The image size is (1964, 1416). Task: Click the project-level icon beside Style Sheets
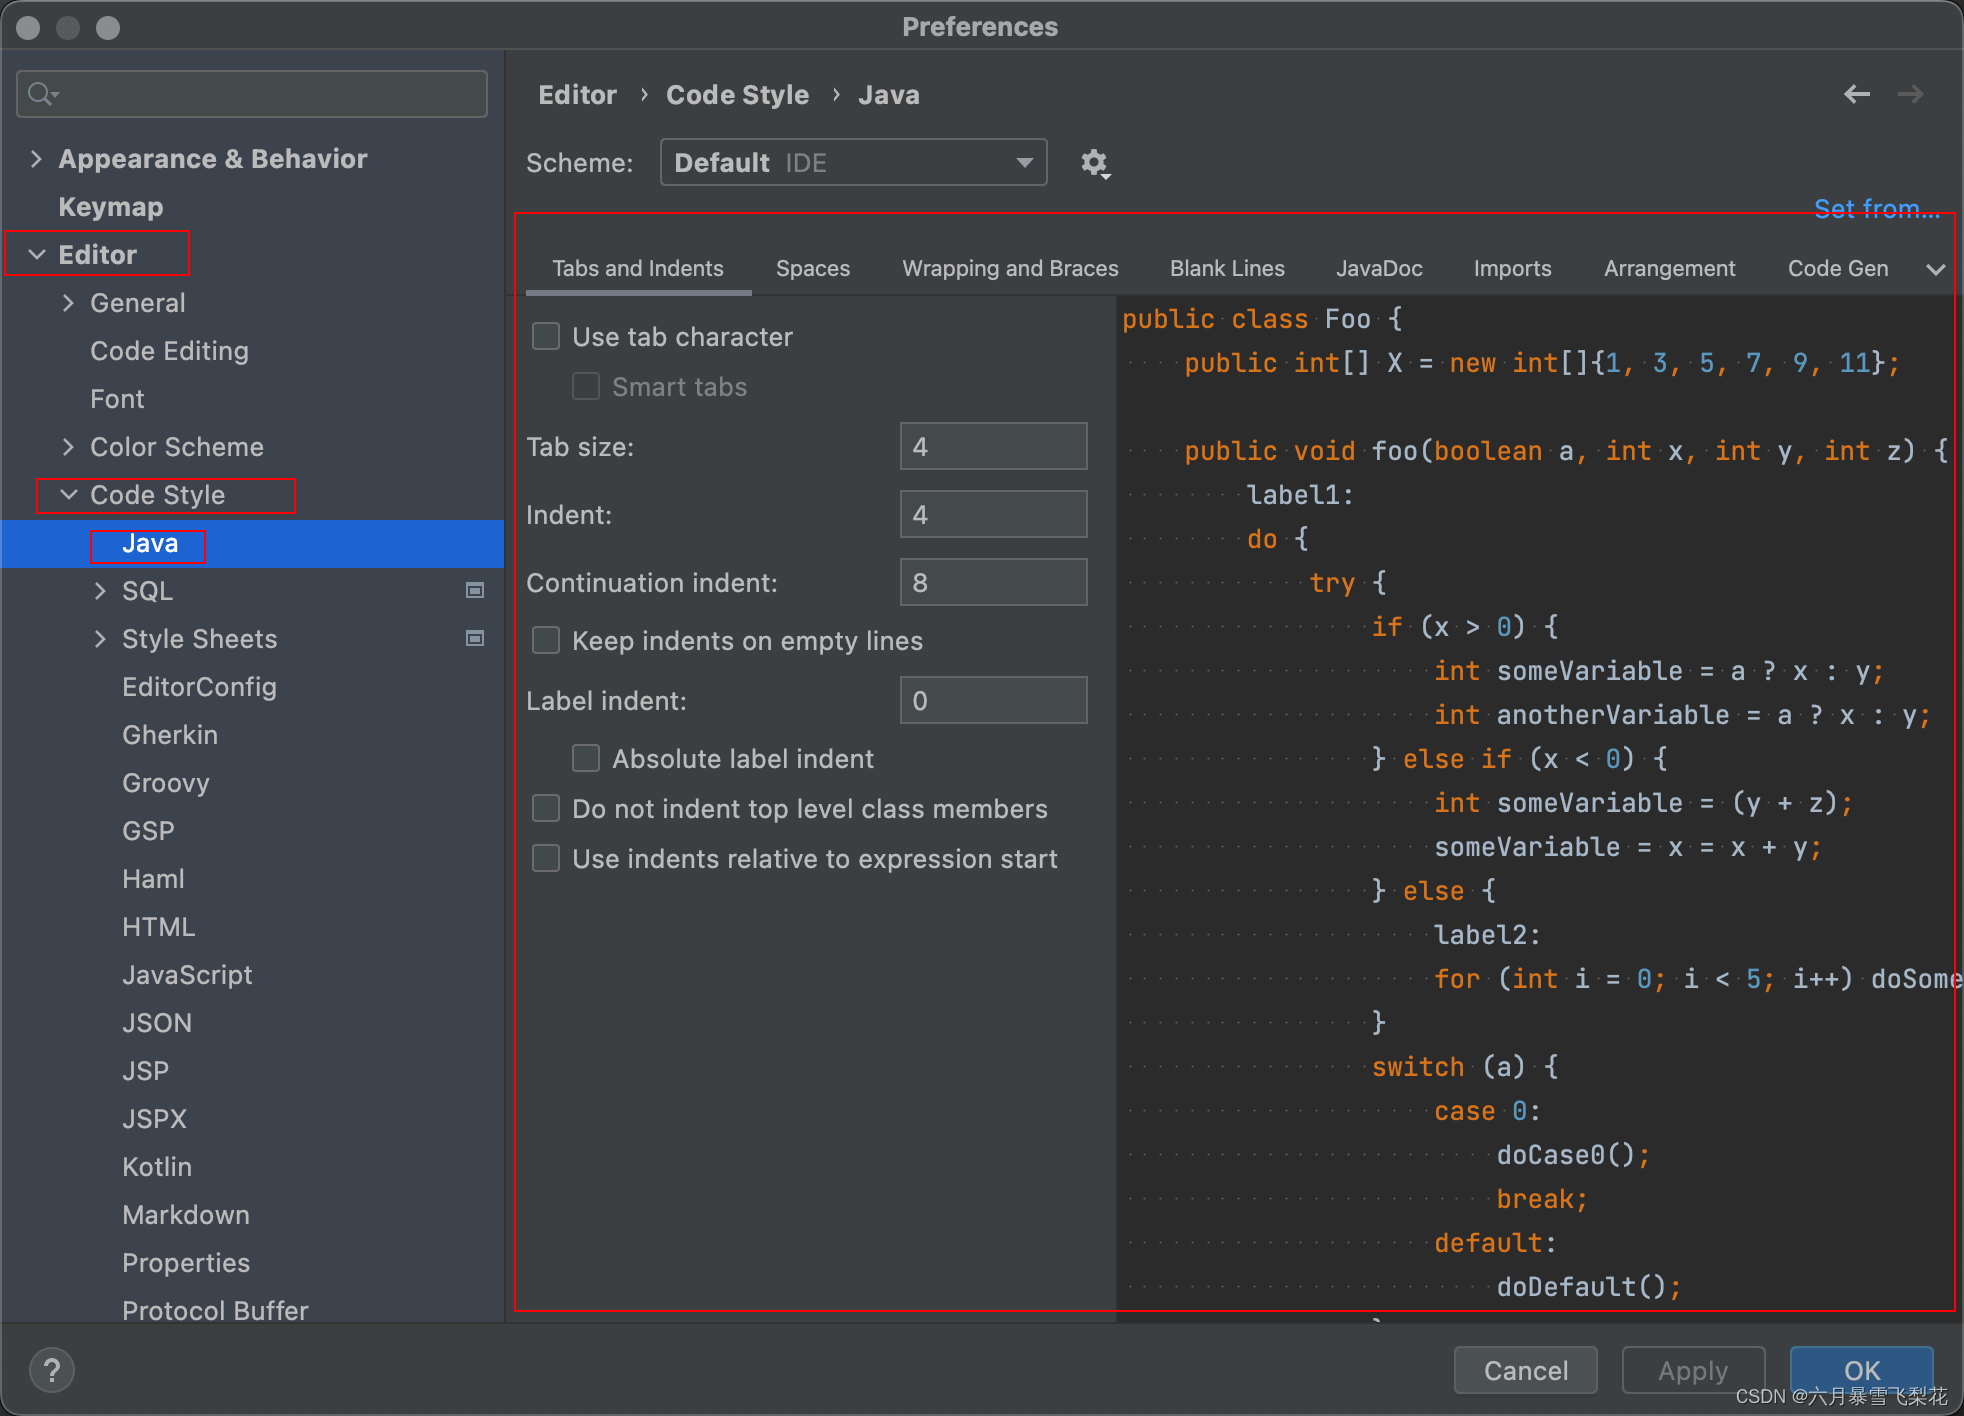475,639
